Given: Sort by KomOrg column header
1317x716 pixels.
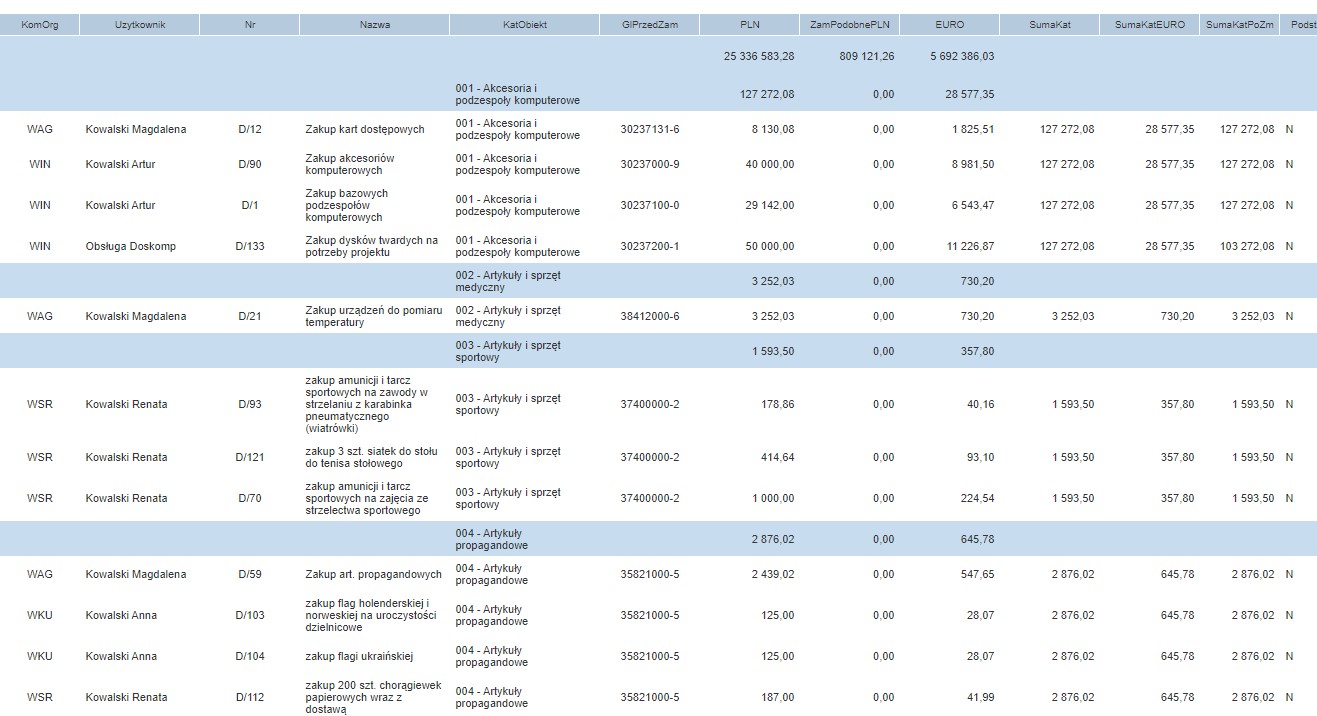Looking at the screenshot, I should point(40,24).
